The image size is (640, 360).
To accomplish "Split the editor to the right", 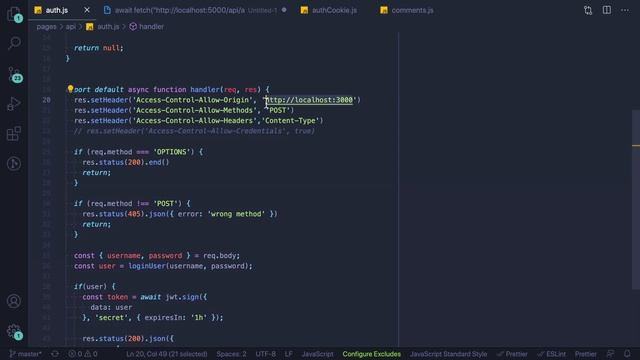I will point(607,10).
